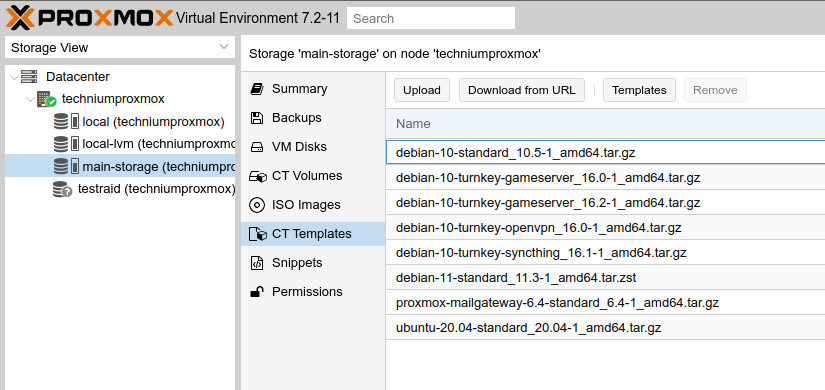Select ubuntu-20.04-standard_20.04-1 template
Screen dimensions: 825x390
click(605, 328)
